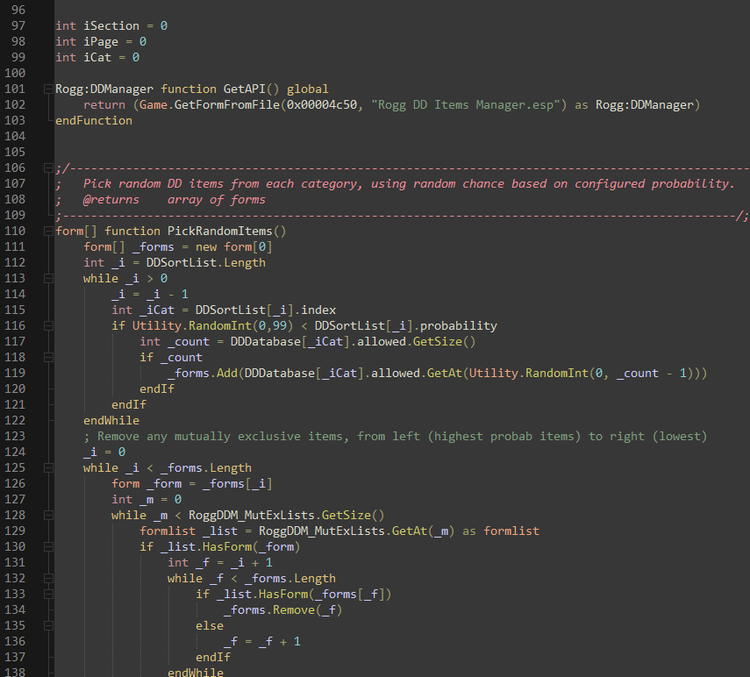Viewport: 750px width, 677px height.
Task: Collapse the 'while _i < _forms.Length' fold at line 125
Action: click(x=48, y=468)
